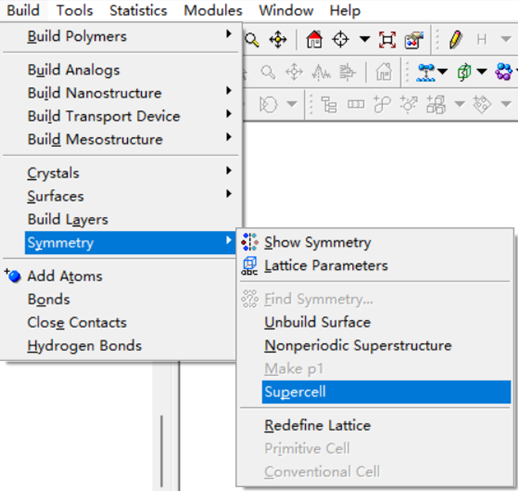Image resolution: width=518 pixels, height=491 pixels.
Task: Select Nonperiodic Superstructure in the submenu
Action: (375, 345)
